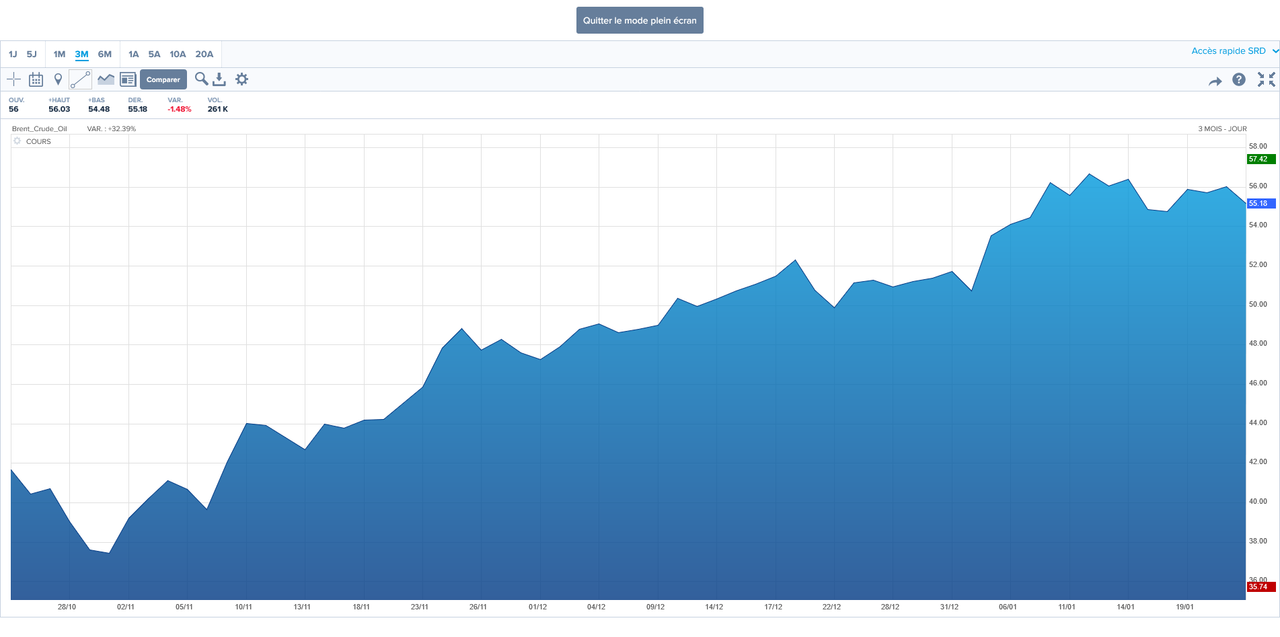The width and height of the screenshot is (1280, 637).
Task: Switch to the area chart type
Action: tap(105, 79)
